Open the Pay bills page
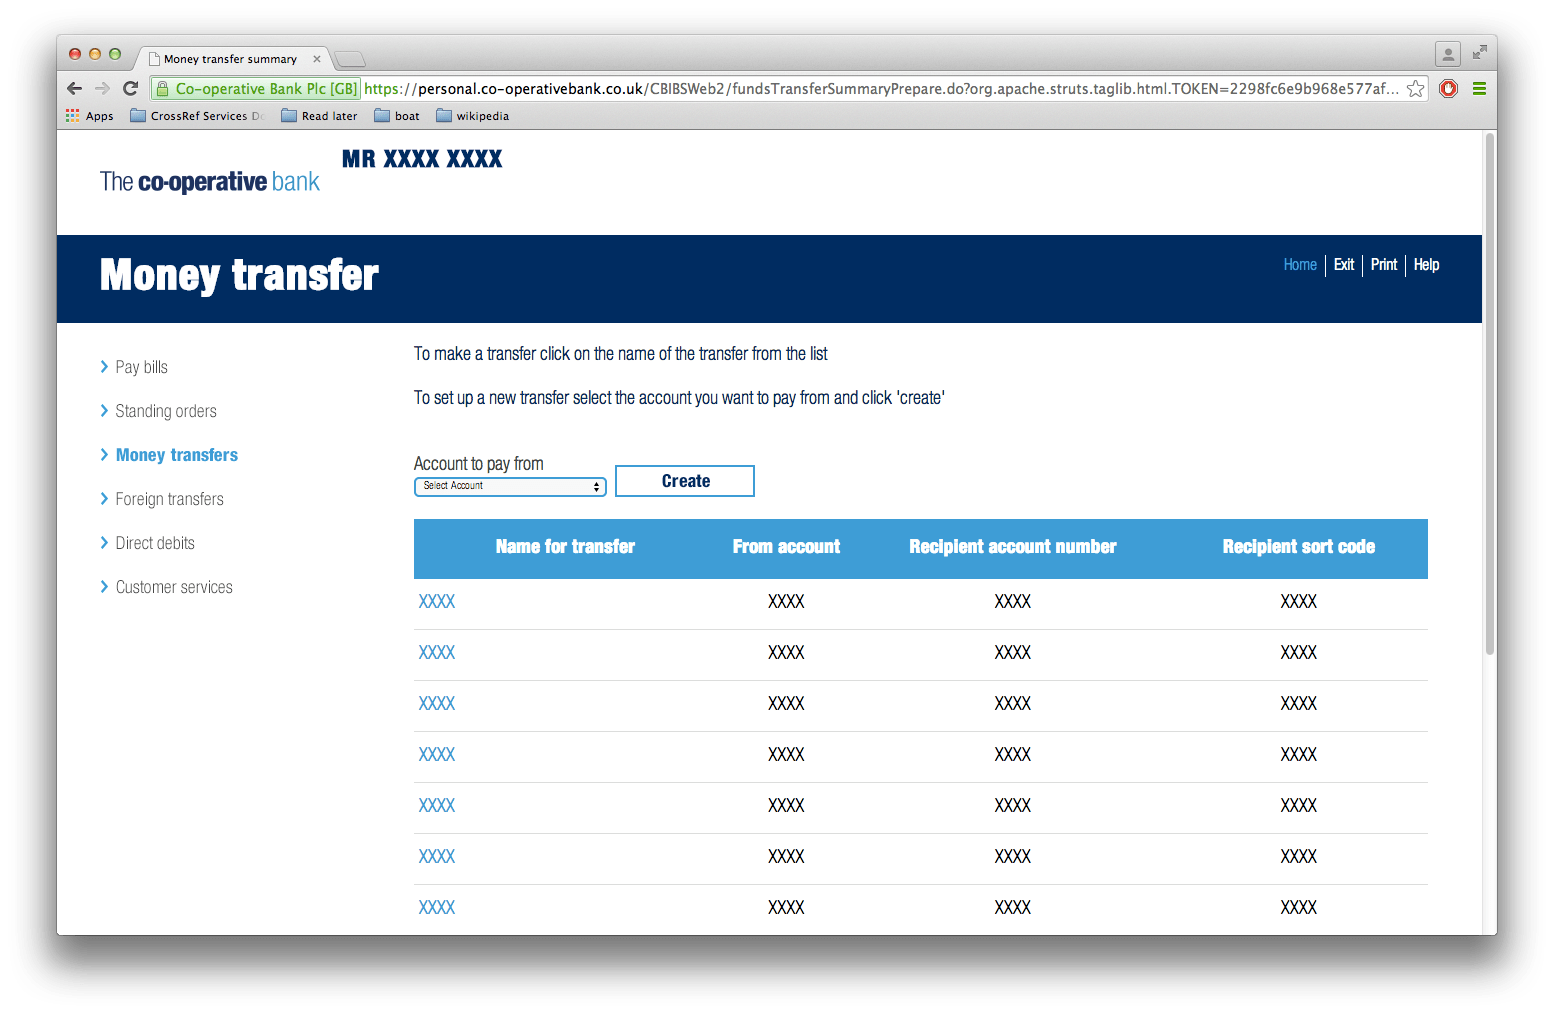The height and width of the screenshot is (1014, 1554). [143, 367]
